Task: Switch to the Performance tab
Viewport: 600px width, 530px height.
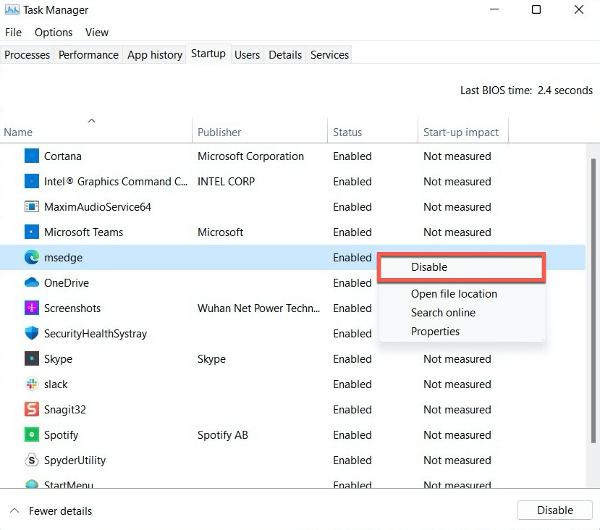Action: (x=88, y=55)
